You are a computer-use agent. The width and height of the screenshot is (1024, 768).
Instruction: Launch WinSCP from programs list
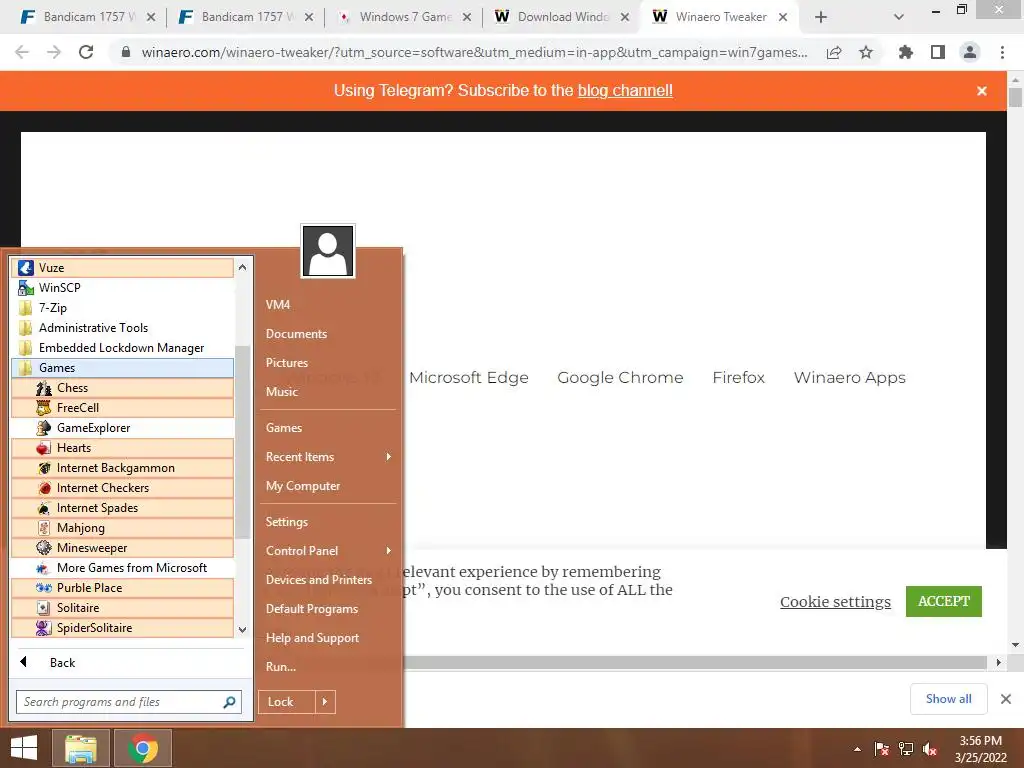click(x=122, y=288)
